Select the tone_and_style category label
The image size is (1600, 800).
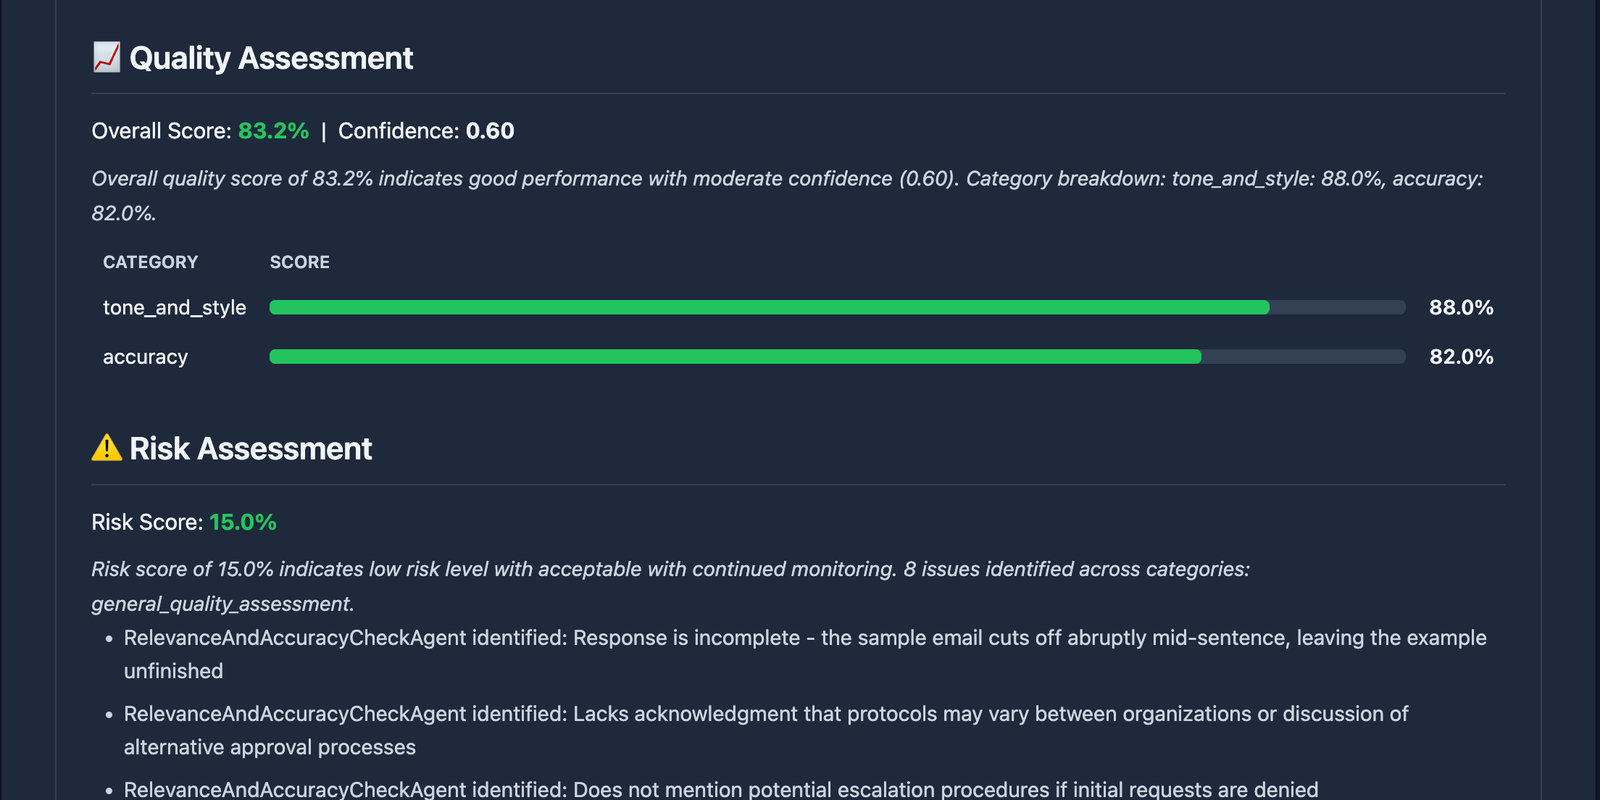[174, 308]
